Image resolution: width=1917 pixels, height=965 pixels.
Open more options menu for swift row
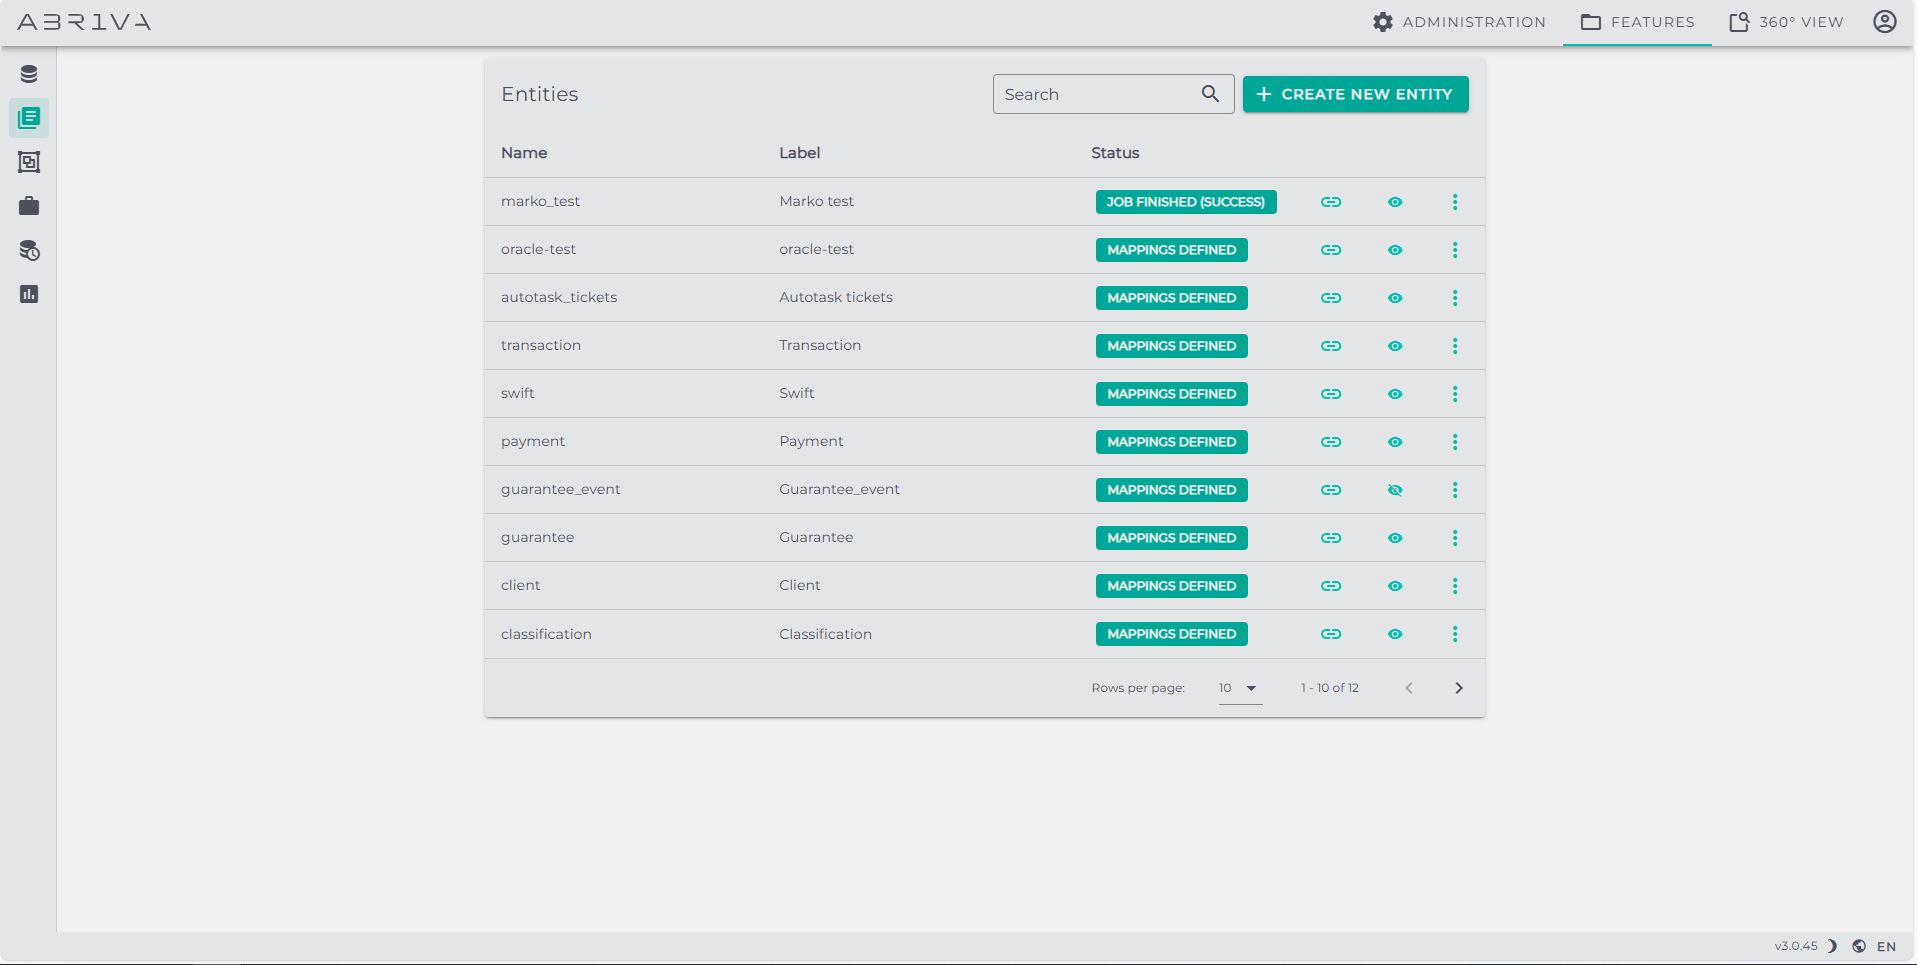(1455, 394)
